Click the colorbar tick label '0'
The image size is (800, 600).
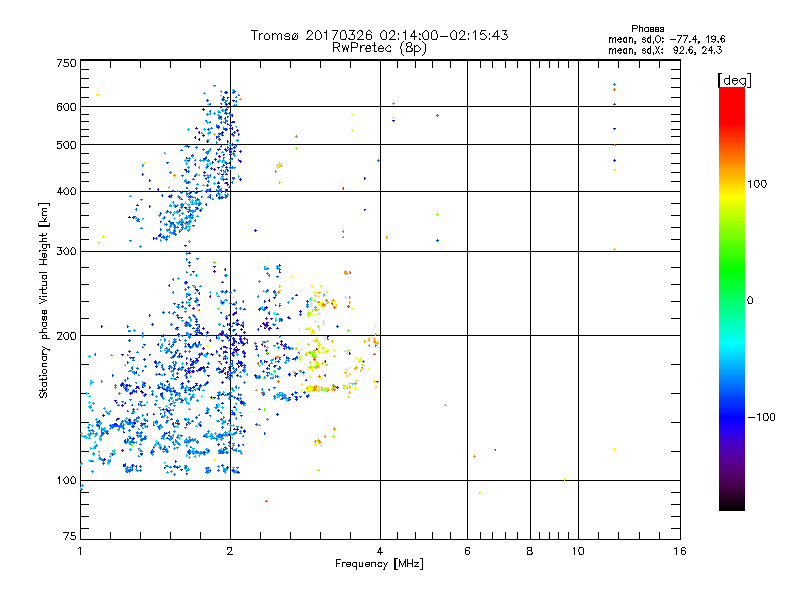point(750,301)
